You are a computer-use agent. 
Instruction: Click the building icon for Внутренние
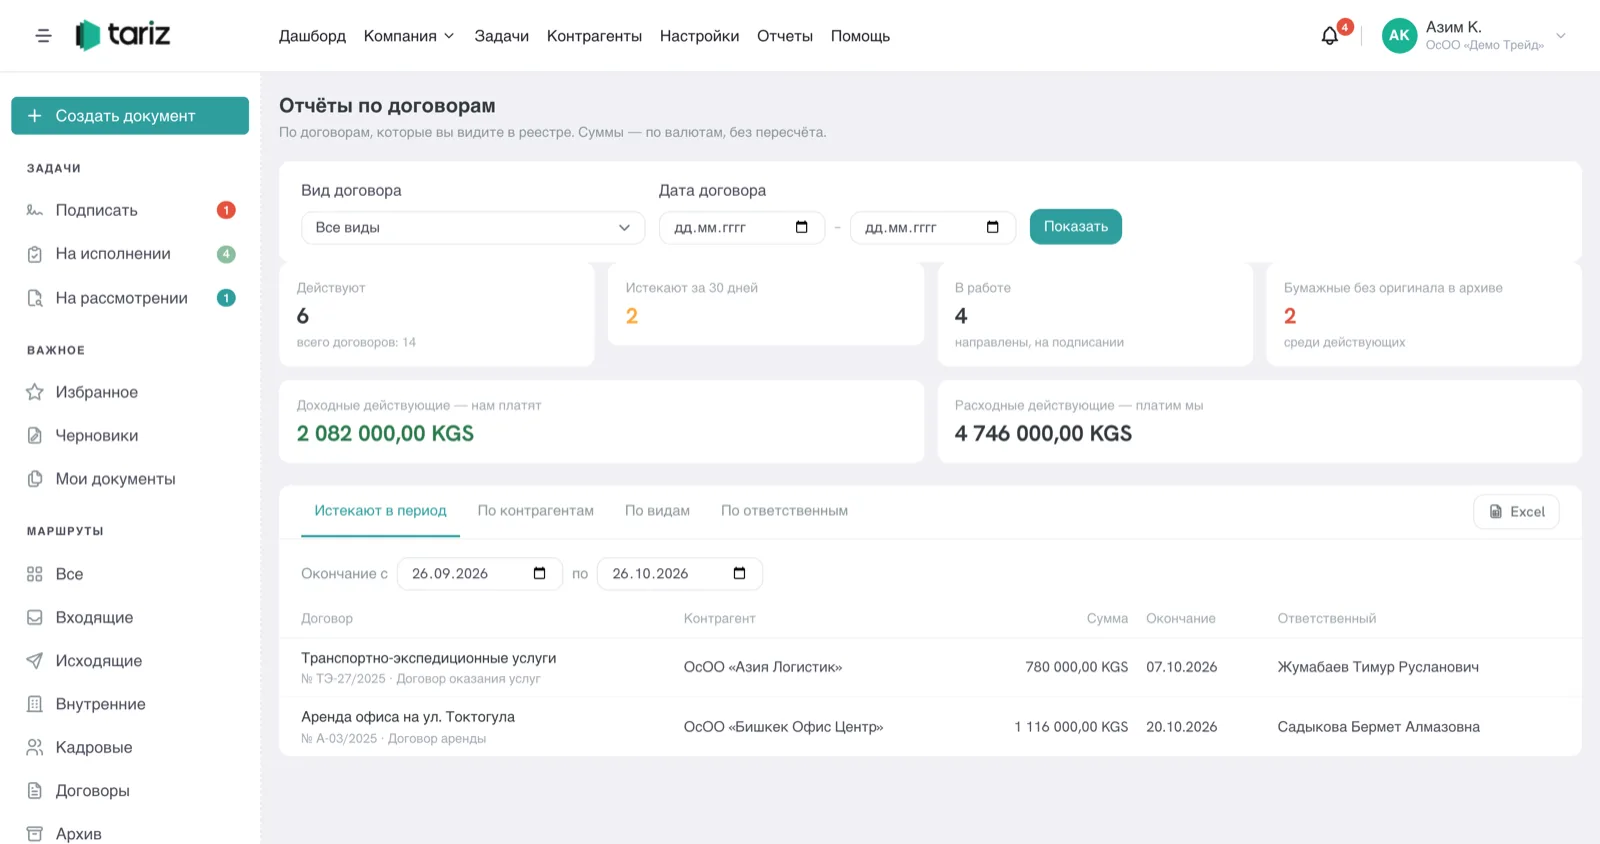[35, 704]
